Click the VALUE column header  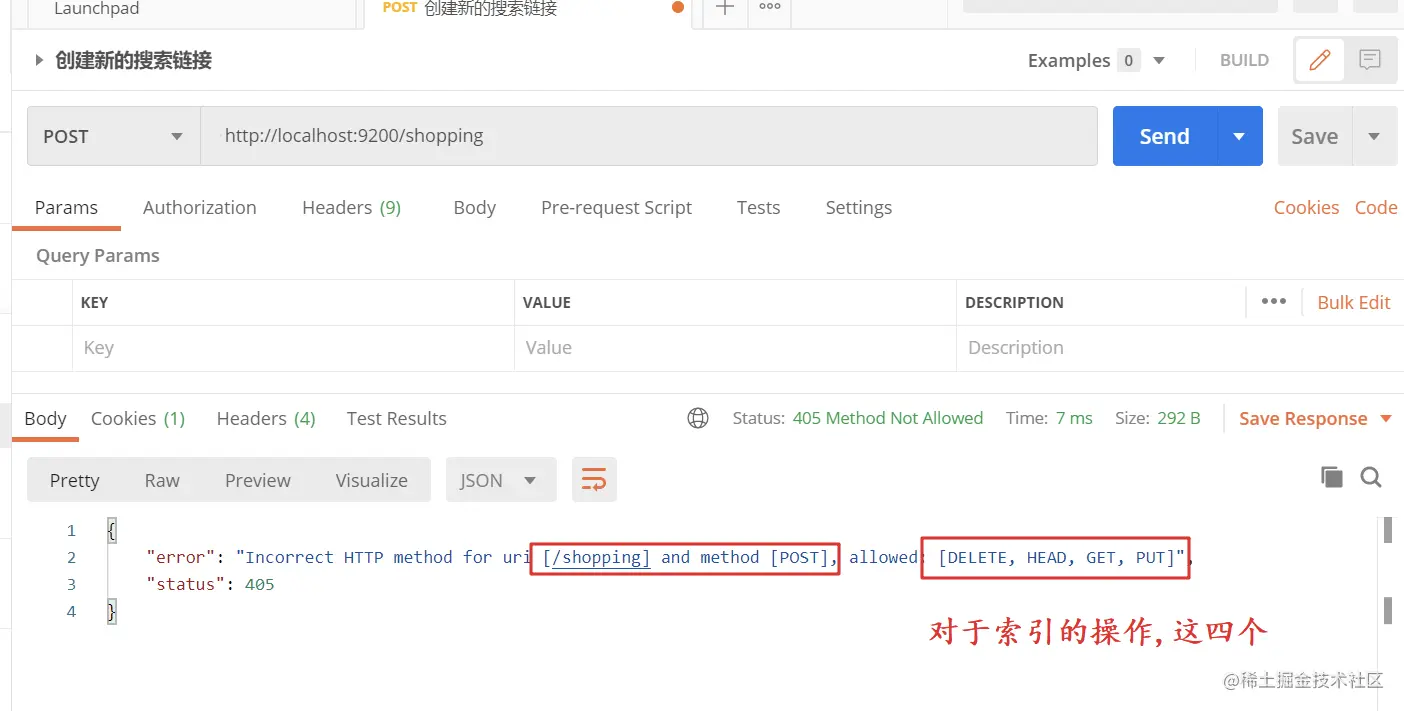(x=547, y=302)
